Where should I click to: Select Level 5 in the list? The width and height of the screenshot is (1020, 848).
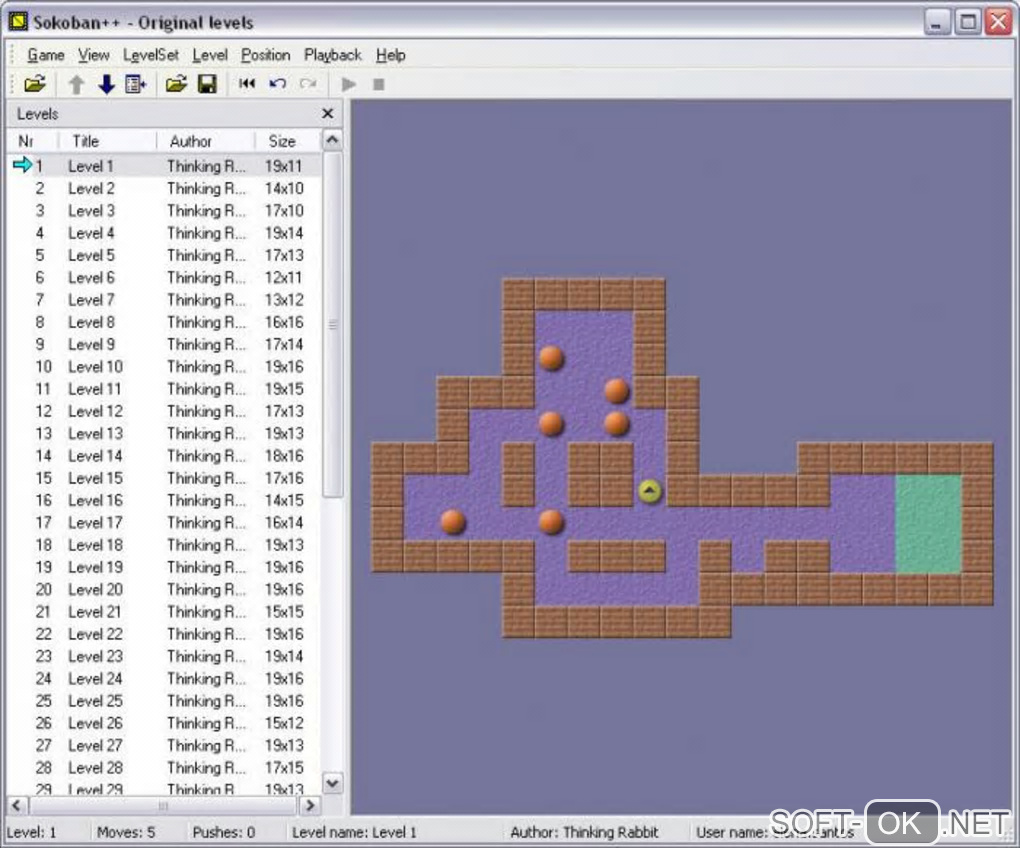(x=165, y=255)
